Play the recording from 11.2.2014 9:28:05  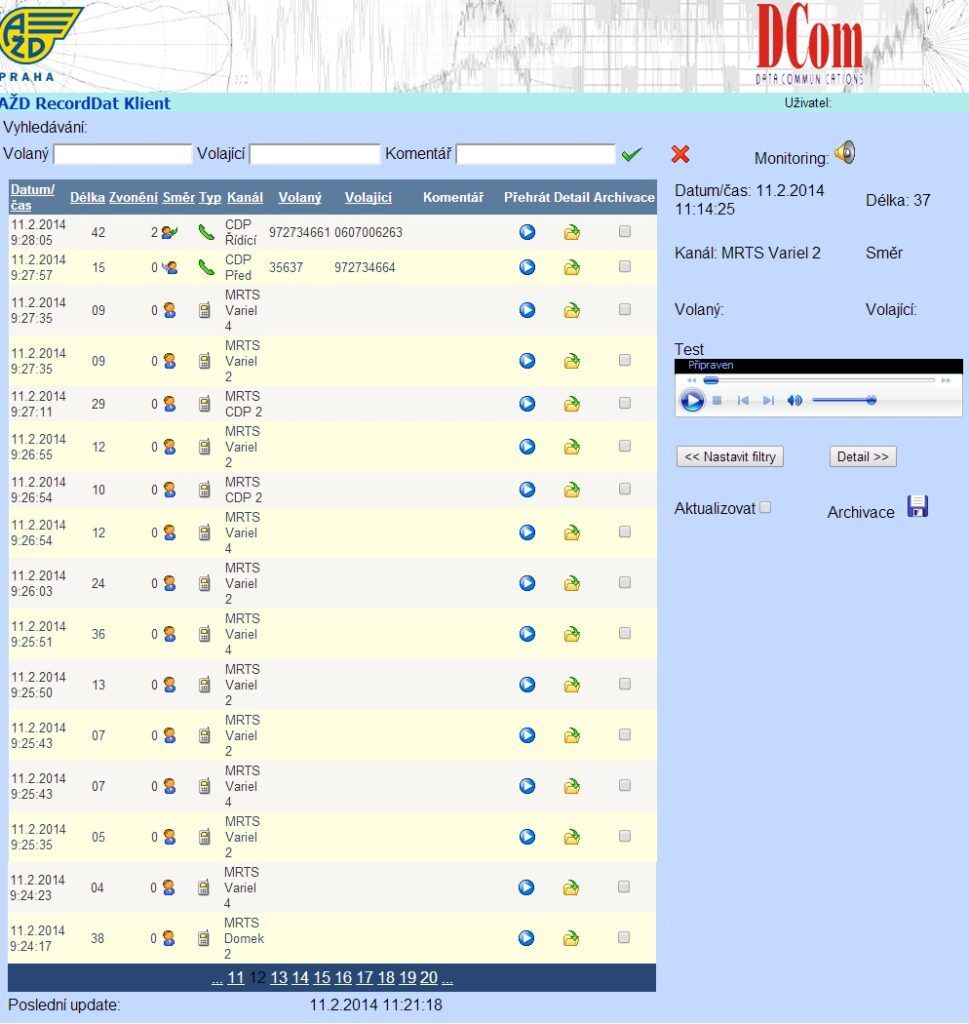526,232
